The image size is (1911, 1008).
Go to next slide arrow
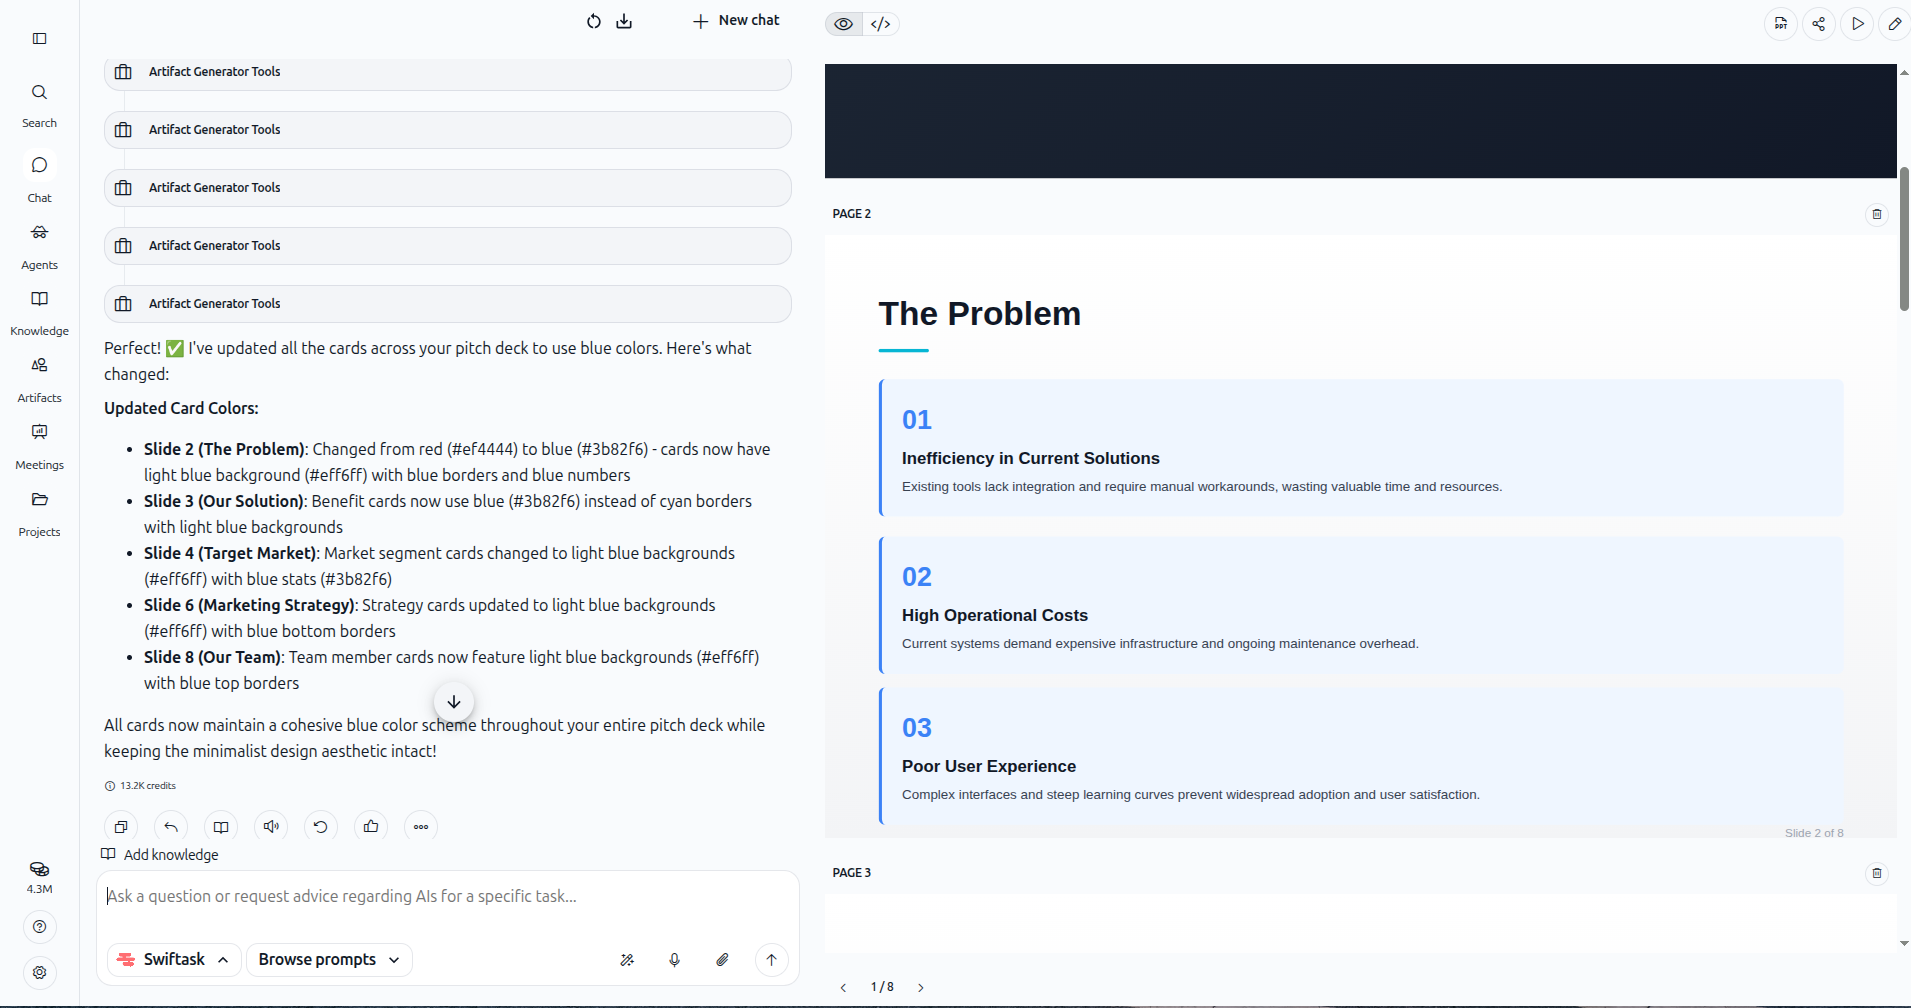point(921,988)
